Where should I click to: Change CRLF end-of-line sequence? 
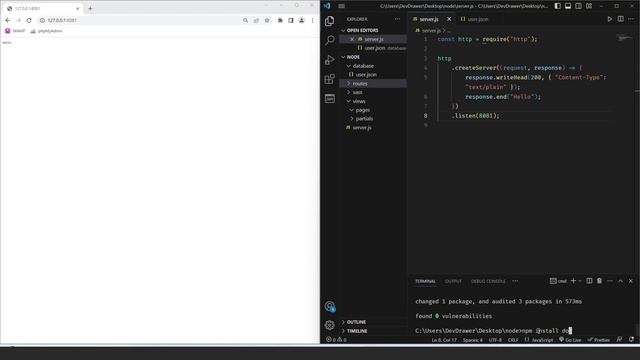click(x=513, y=340)
